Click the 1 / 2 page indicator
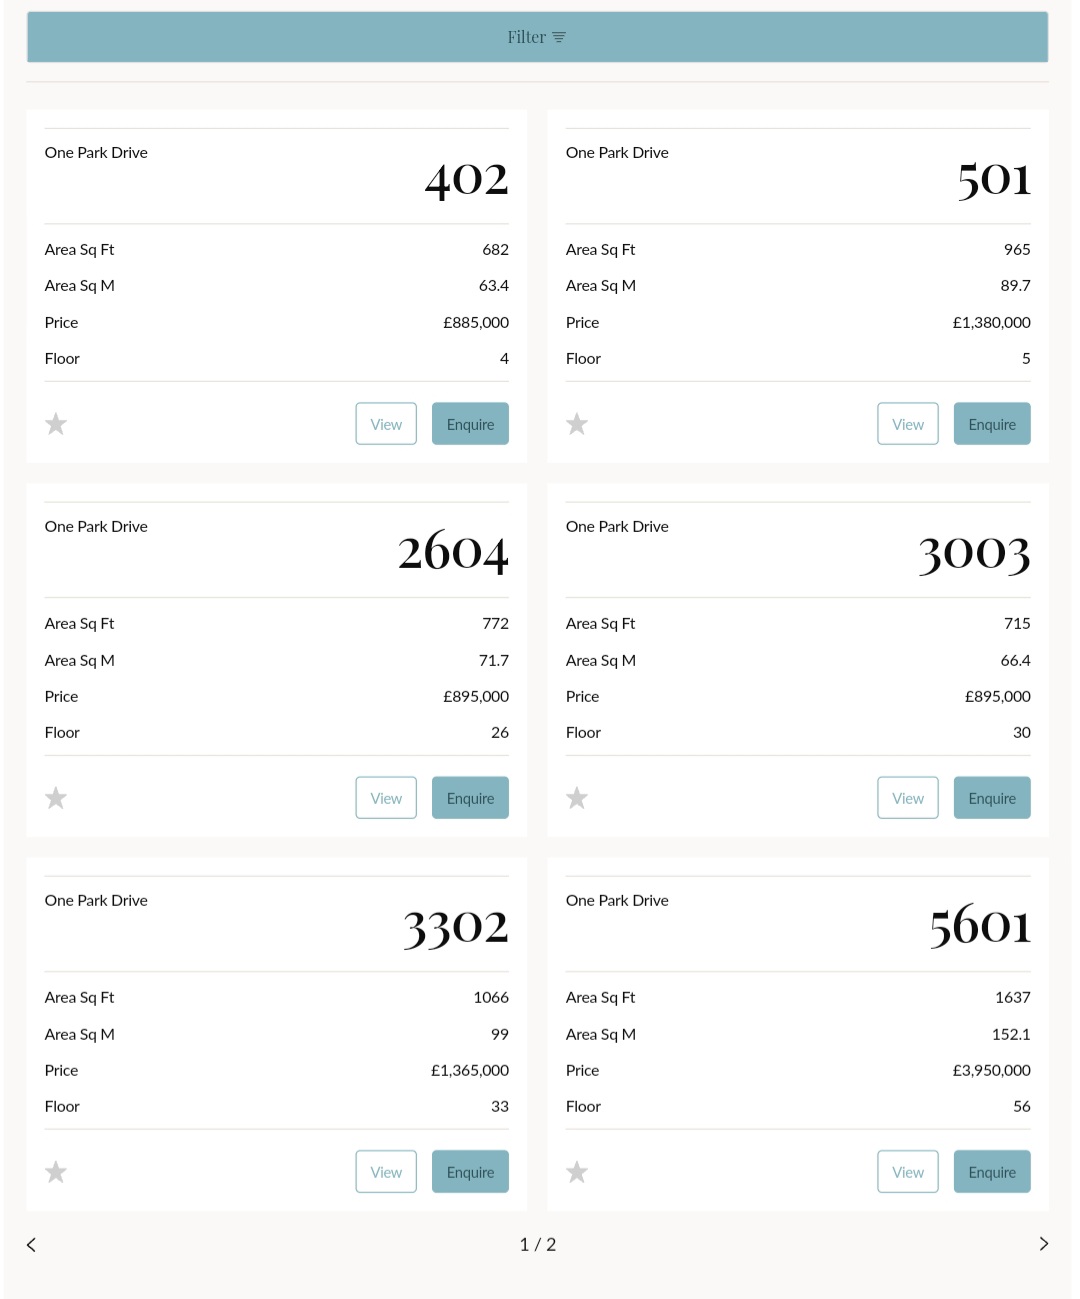Viewport: 1080px width, 1299px height. coord(538,1244)
